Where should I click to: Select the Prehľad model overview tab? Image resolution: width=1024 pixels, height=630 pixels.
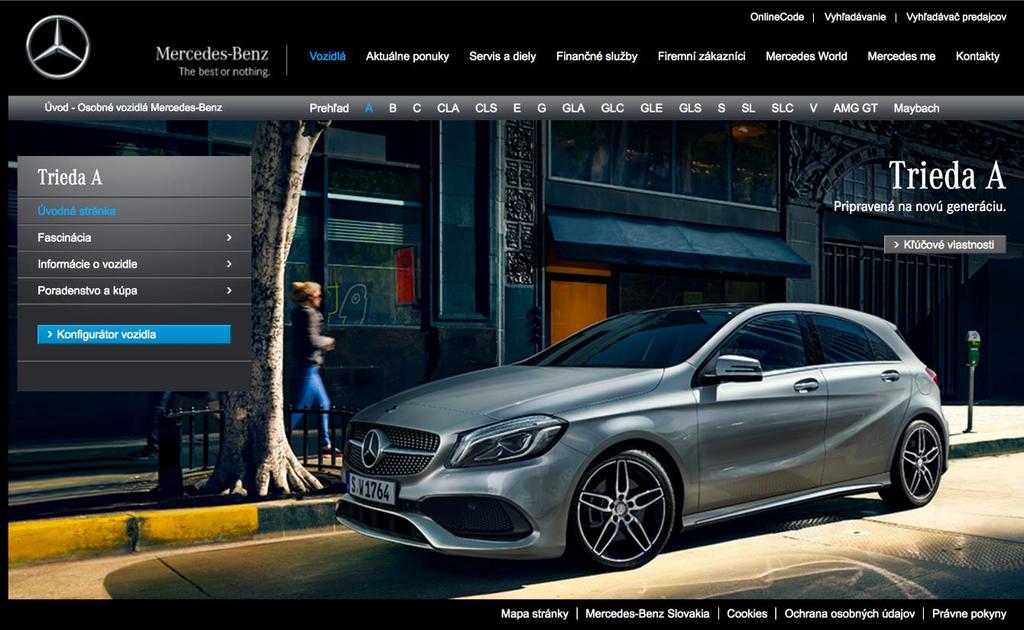coord(329,108)
